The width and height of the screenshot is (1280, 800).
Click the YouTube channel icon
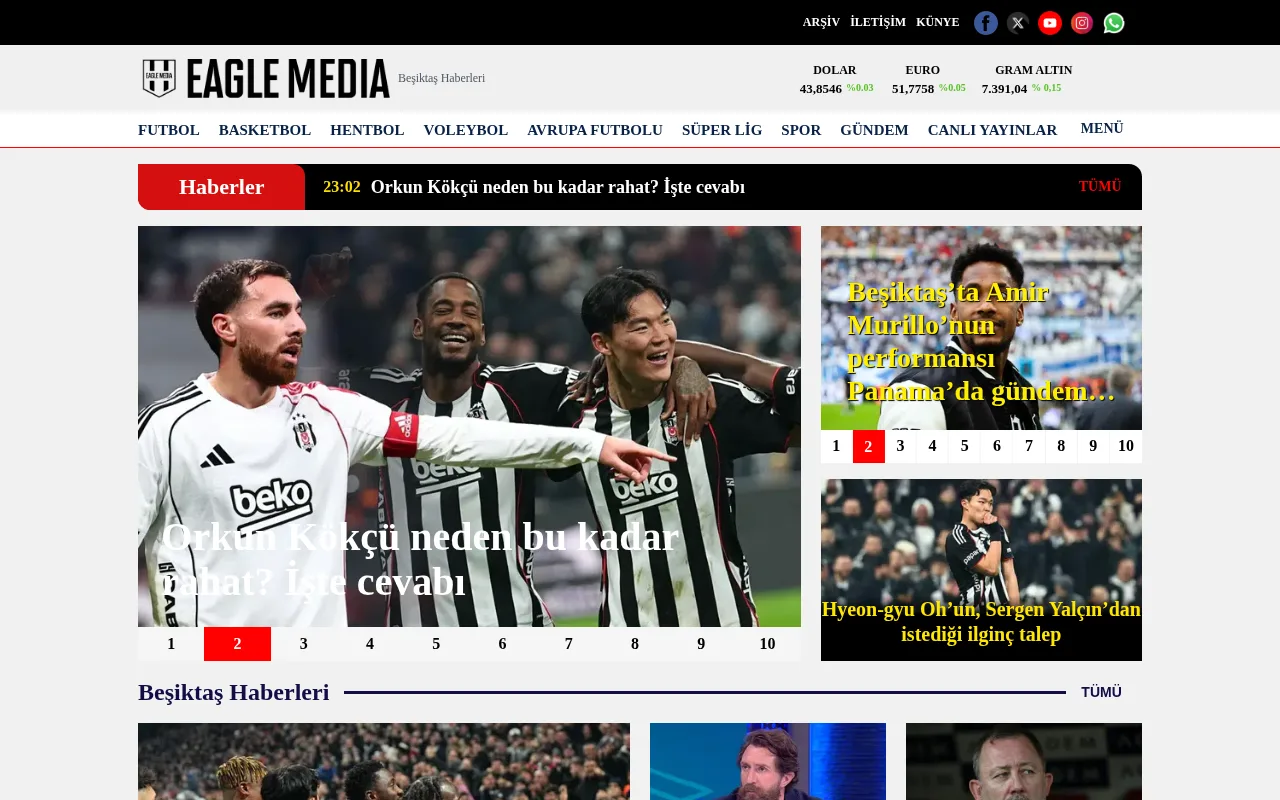[1050, 22]
